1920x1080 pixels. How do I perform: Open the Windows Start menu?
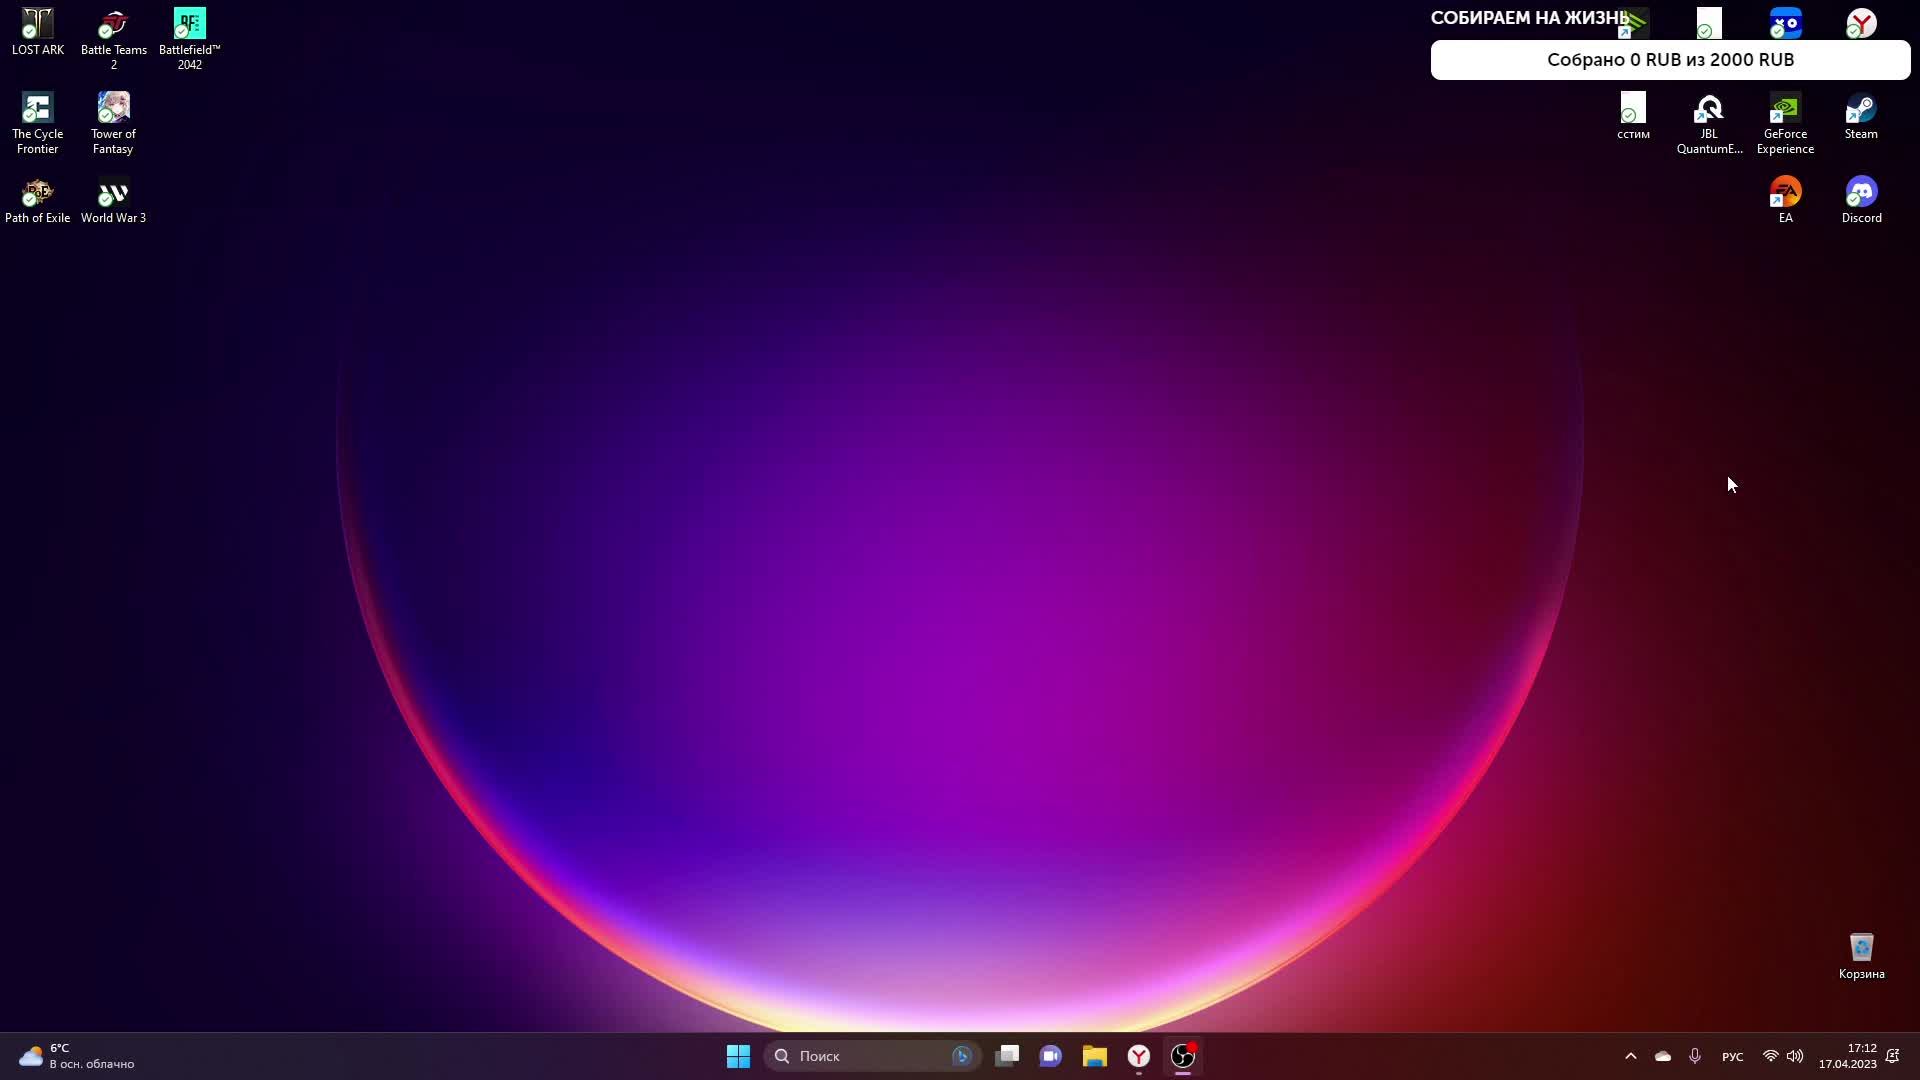click(738, 1056)
